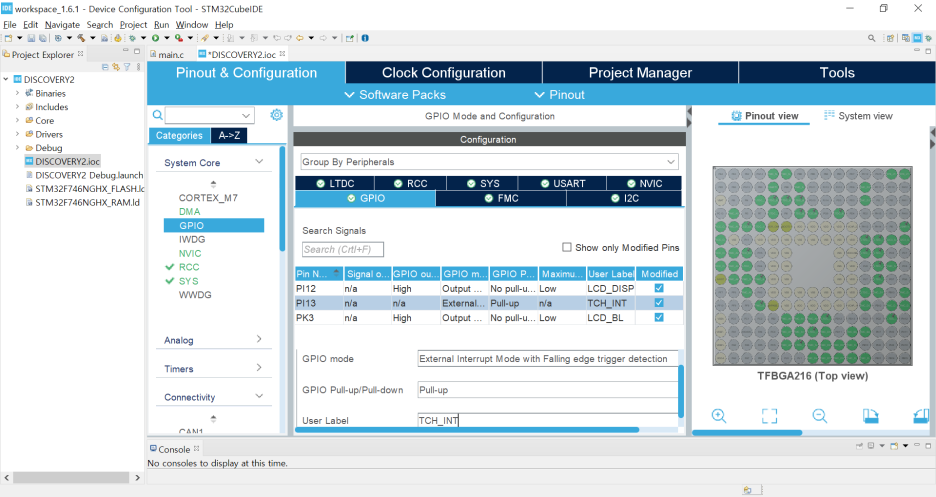Switch to Device Configuration Tool perspective icon

(x=917, y=38)
